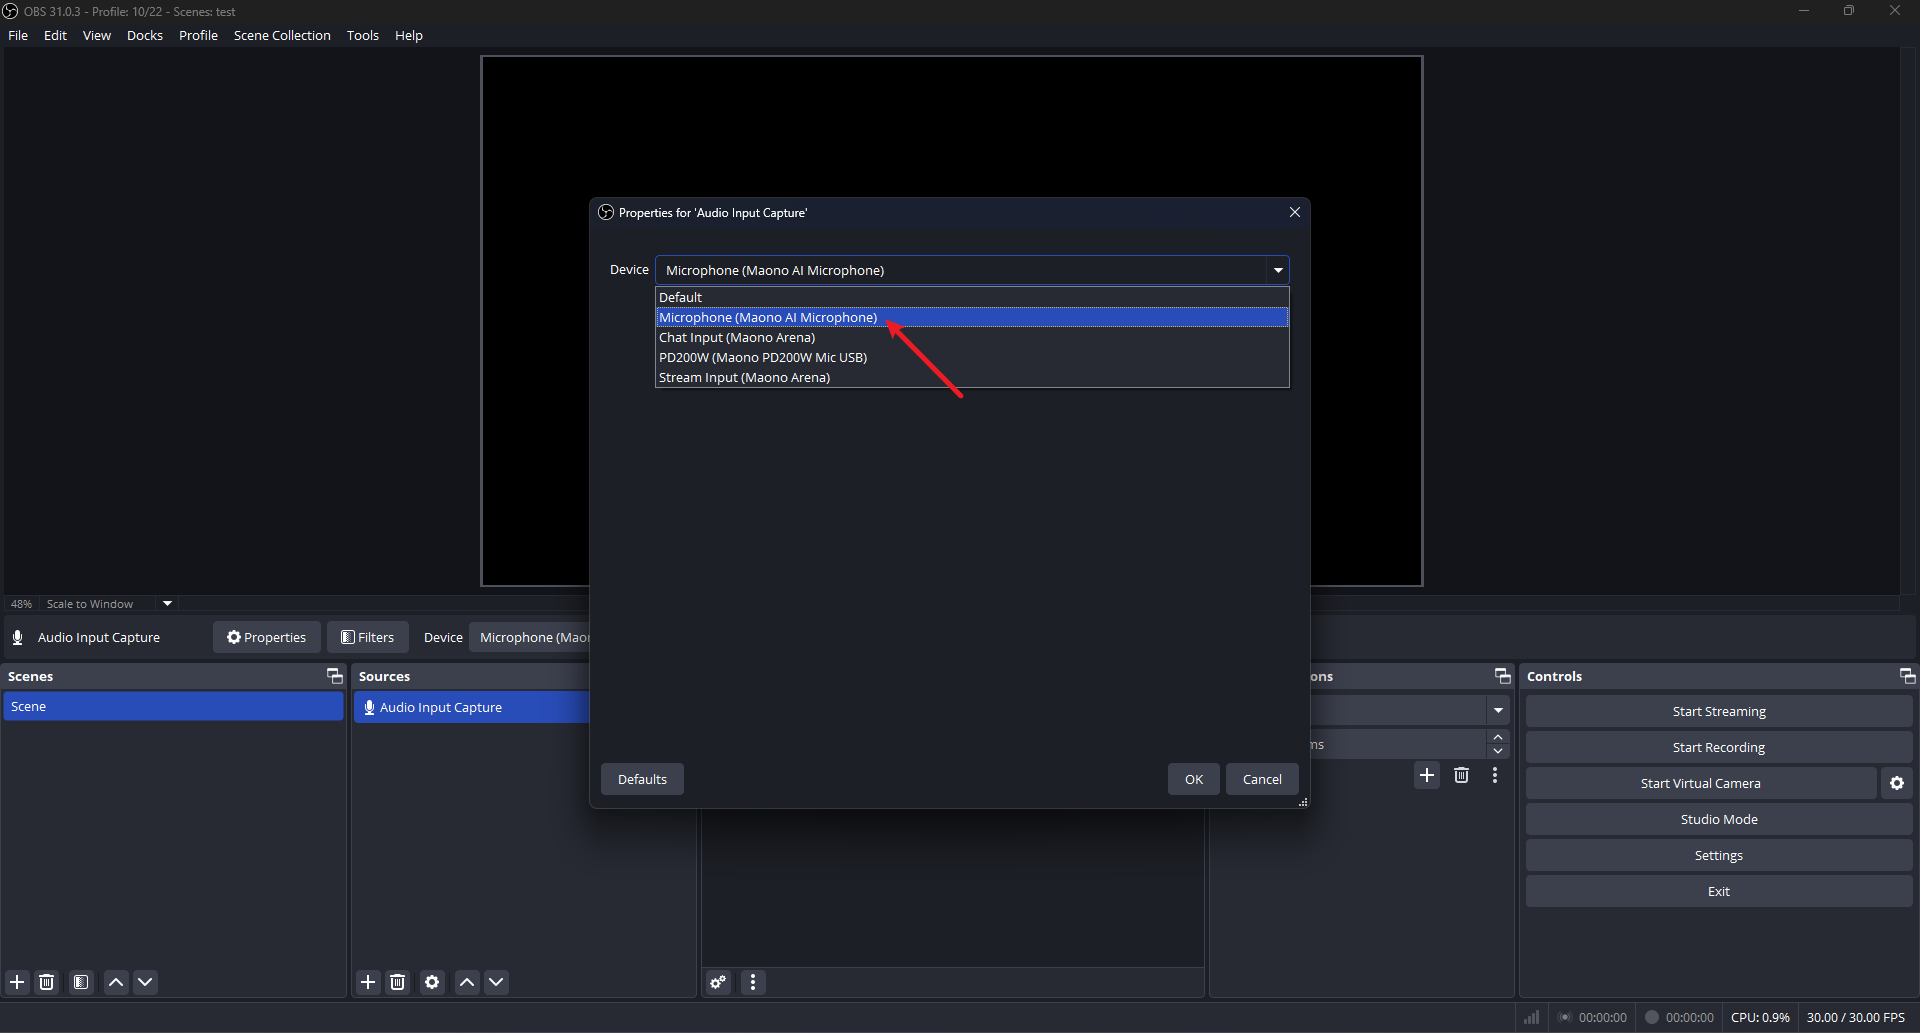This screenshot has width=1920, height=1033.
Task: Open source properties gear in Sources panel
Action: [x=432, y=982]
